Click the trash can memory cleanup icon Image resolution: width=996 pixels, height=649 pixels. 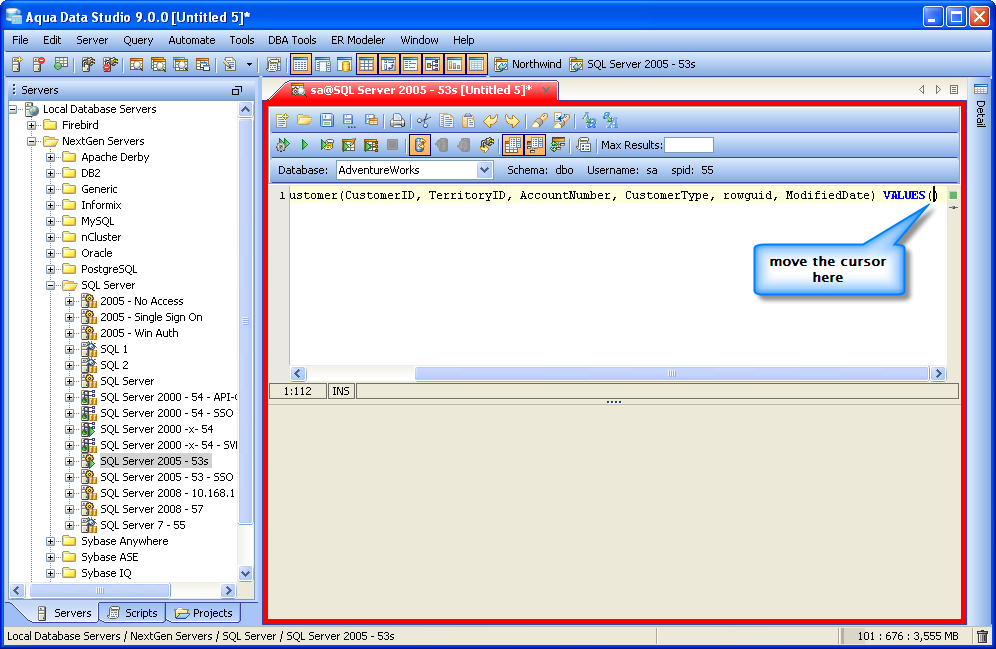[x=982, y=636]
